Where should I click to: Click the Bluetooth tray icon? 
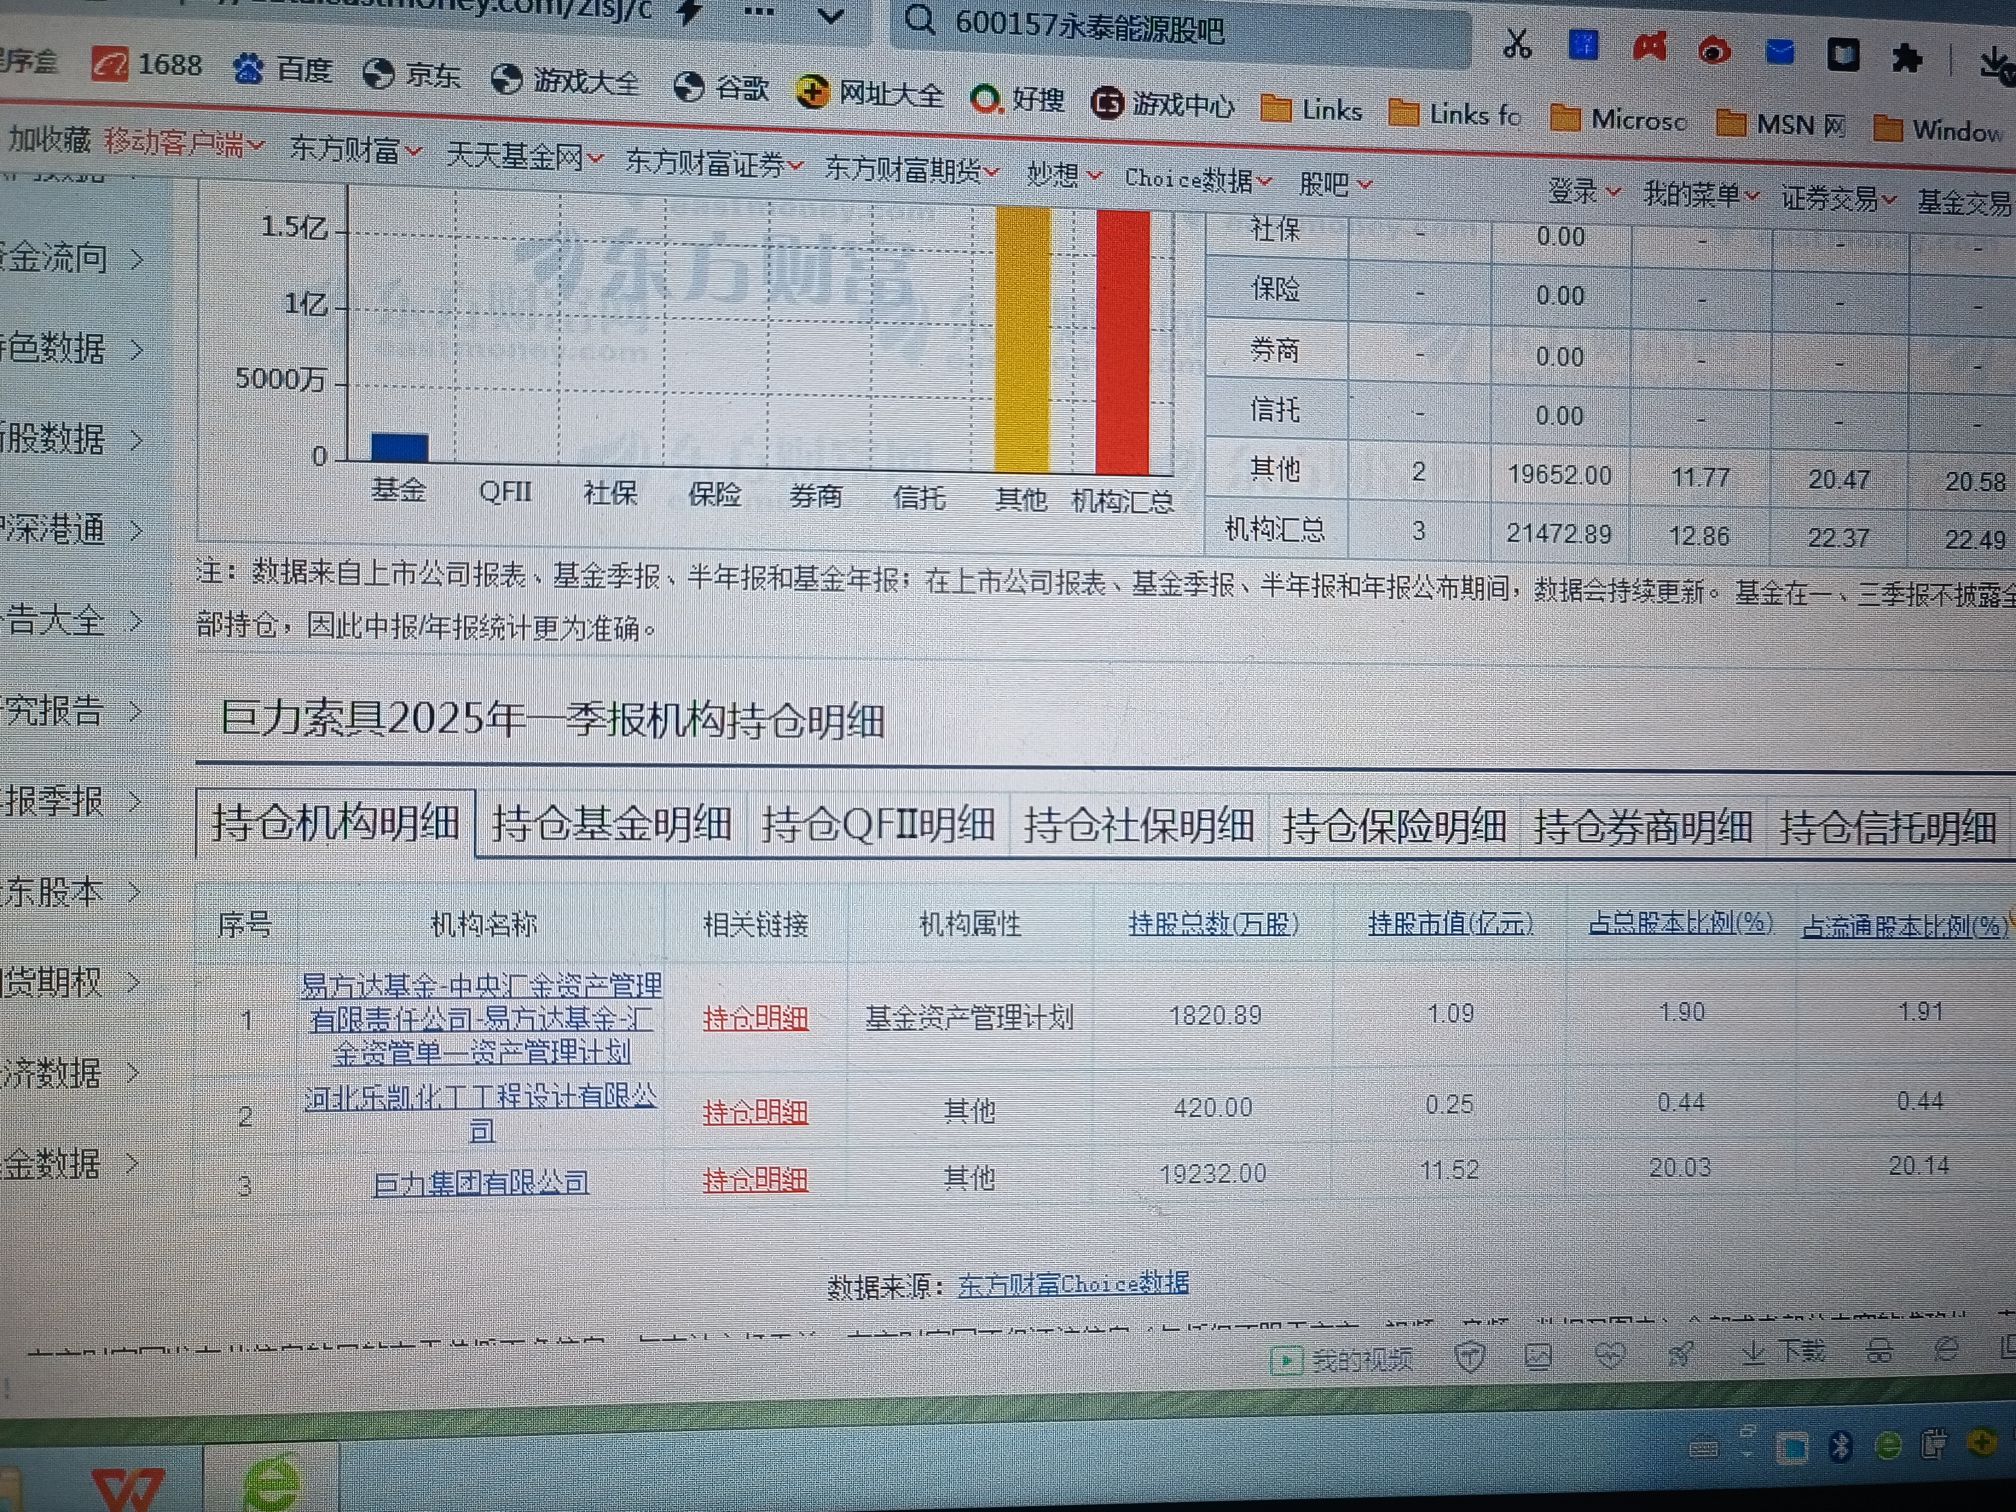tap(1840, 1446)
